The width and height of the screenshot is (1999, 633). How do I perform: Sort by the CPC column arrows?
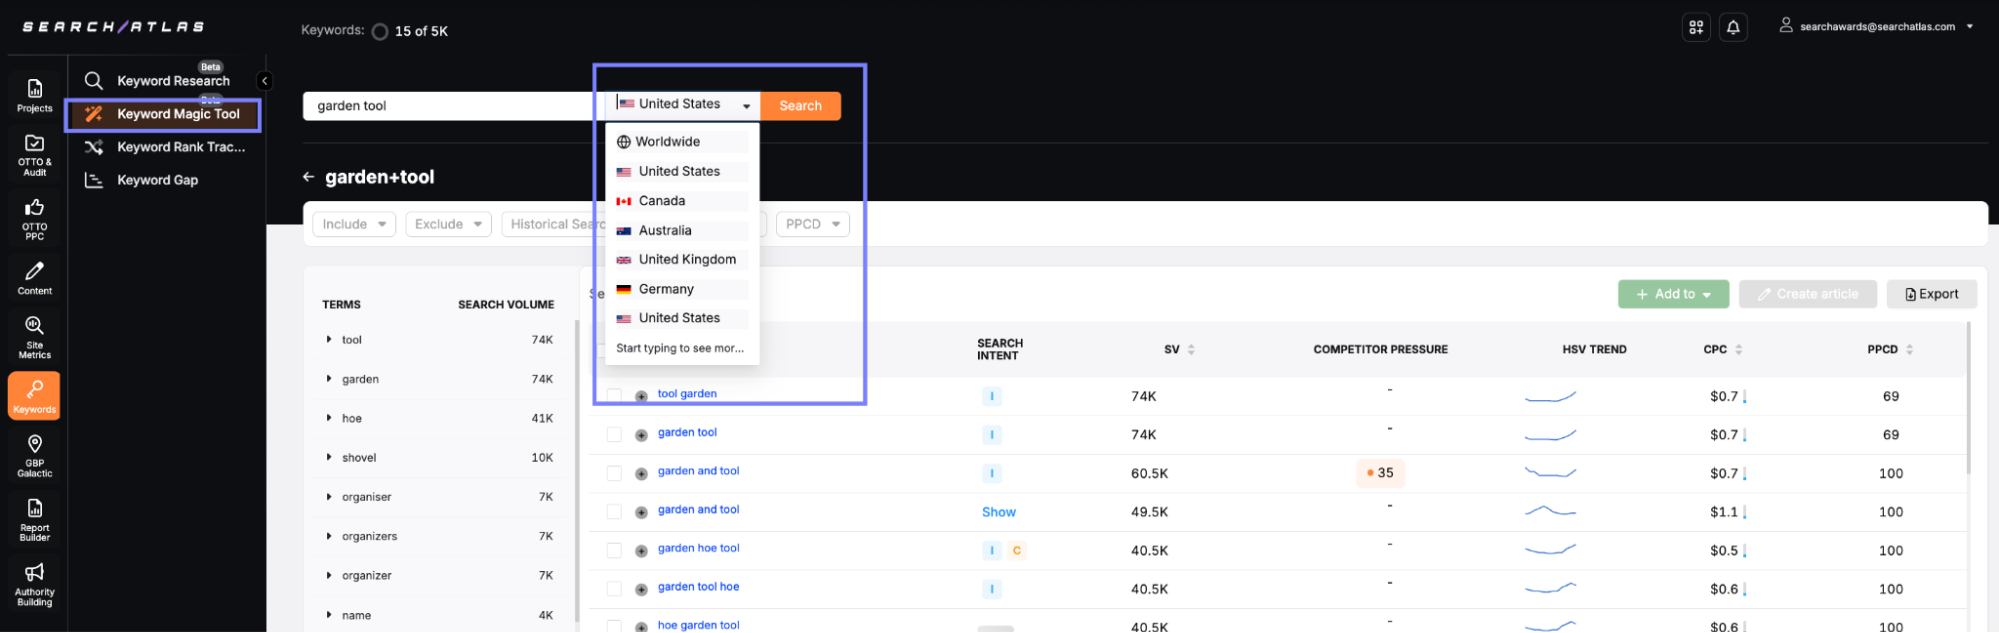[1739, 350]
